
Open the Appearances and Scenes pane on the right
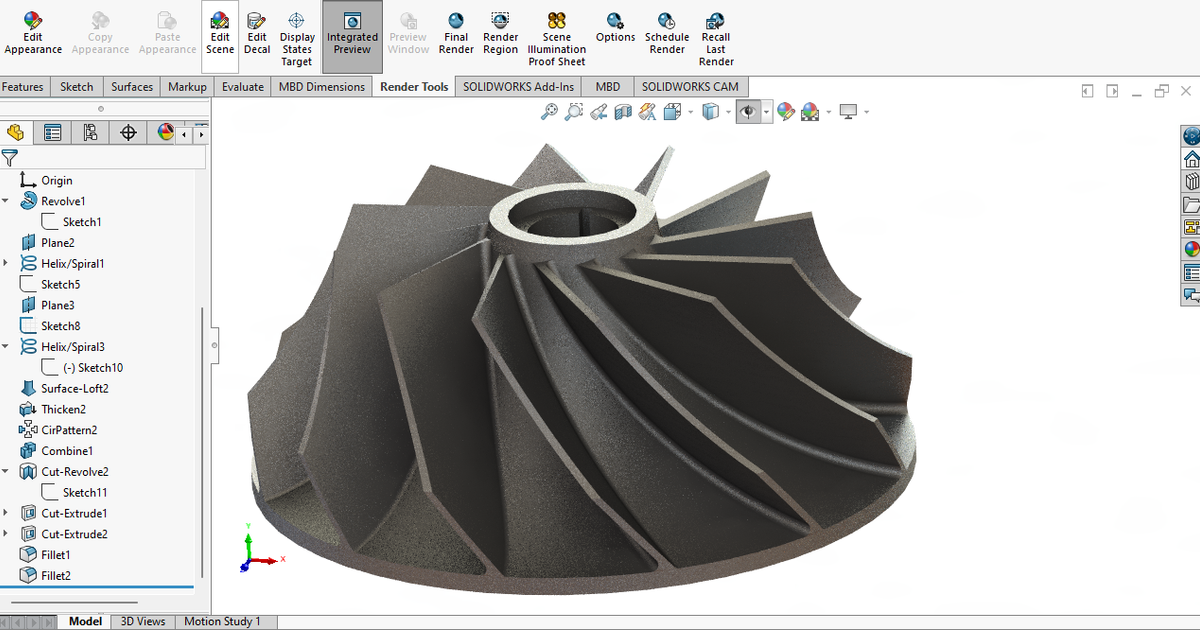[1190, 248]
